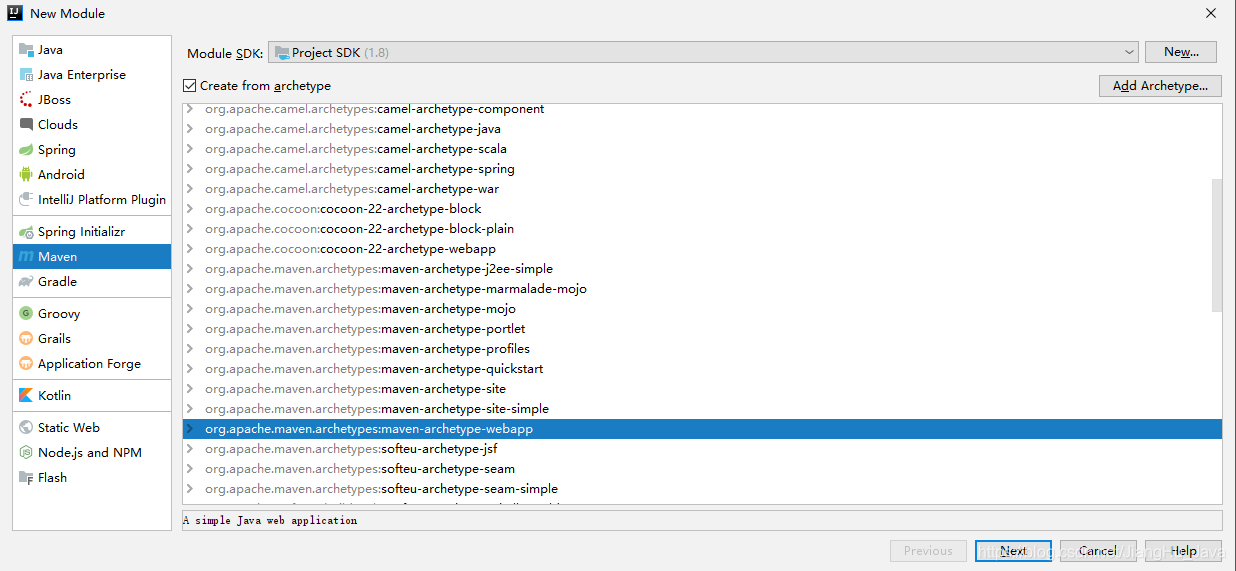Viewport: 1236px width, 571px height.
Task: Click the Spring leaf icon
Action: click(26, 150)
